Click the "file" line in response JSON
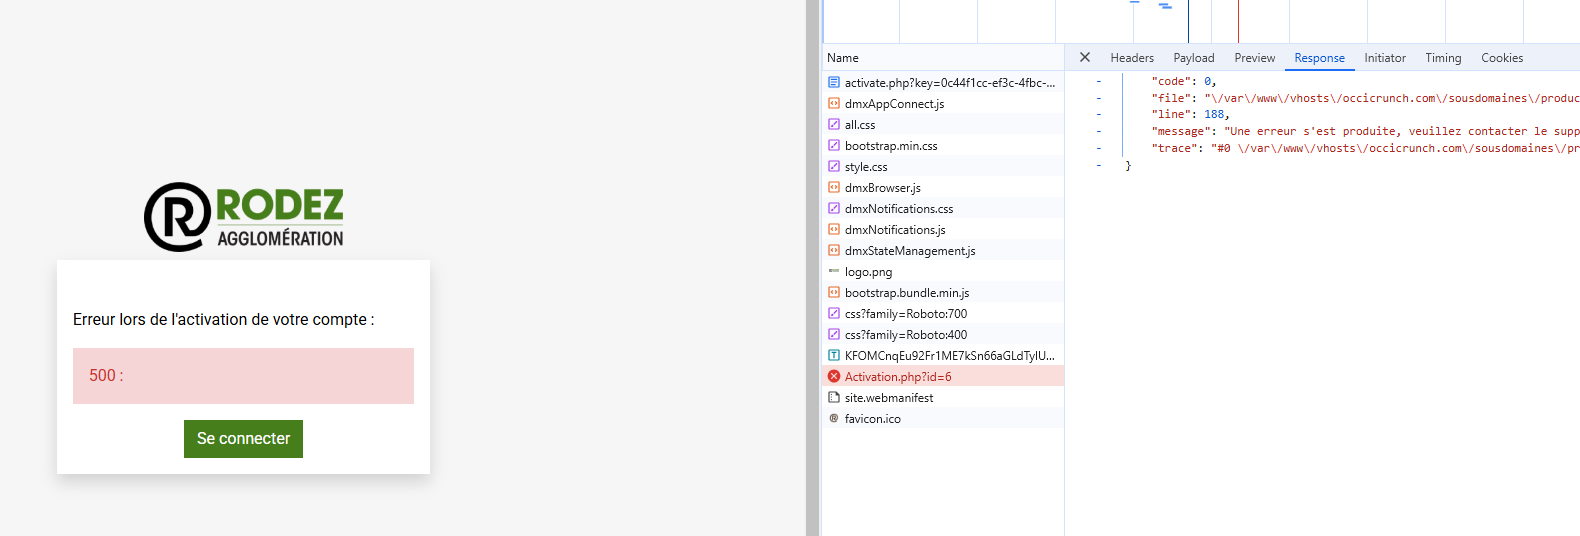This screenshot has height=536, width=1580. pyautogui.click(x=1365, y=98)
